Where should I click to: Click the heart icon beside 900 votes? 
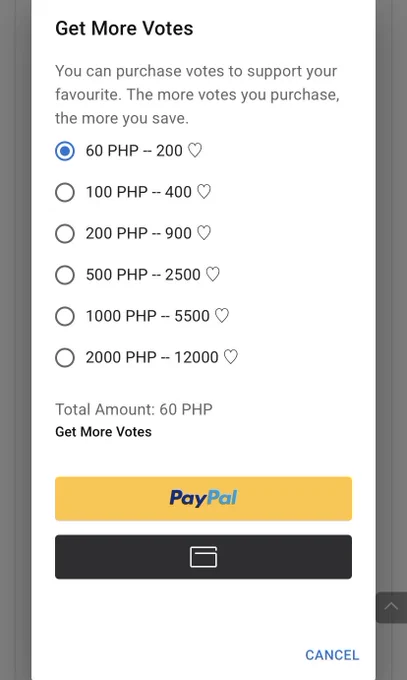(x=204, y=233)
